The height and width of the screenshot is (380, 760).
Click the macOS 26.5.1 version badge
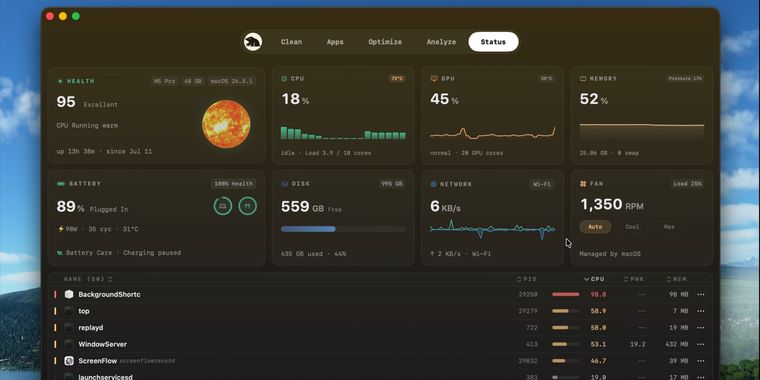point(231,81)
